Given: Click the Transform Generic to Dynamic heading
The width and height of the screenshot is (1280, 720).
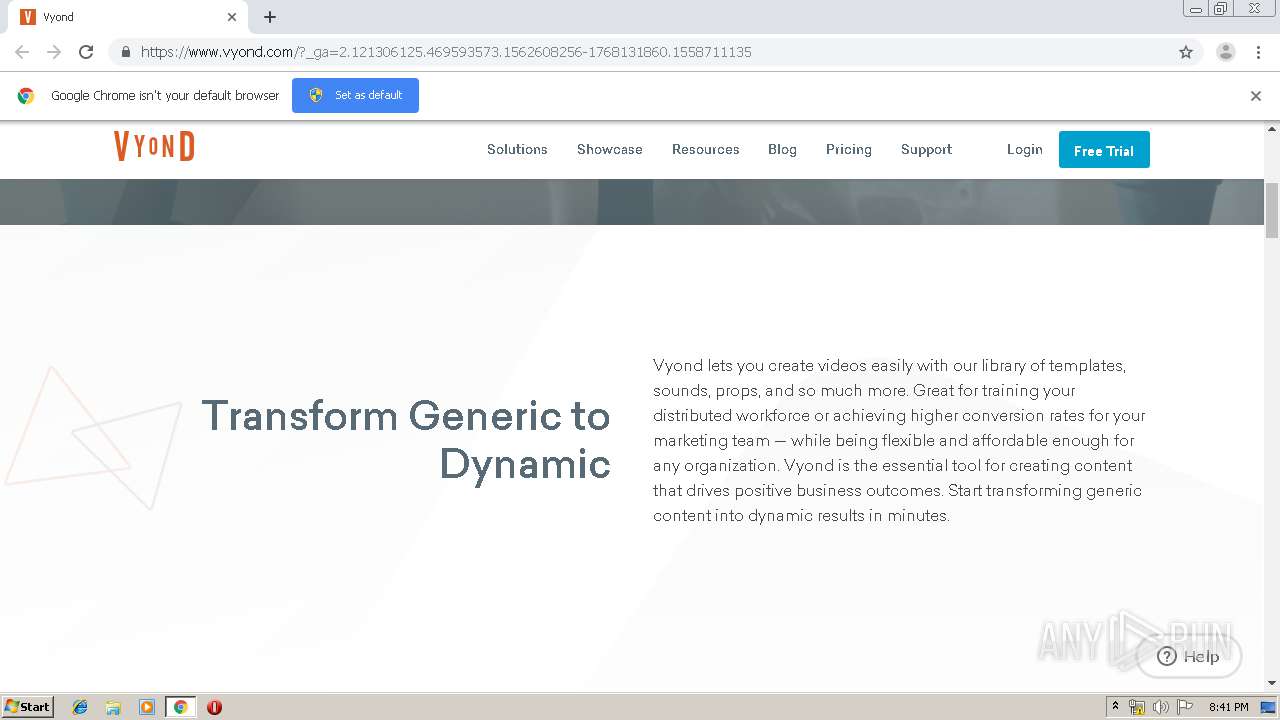Looking at the screenshot, I should [x=406, y=439].
